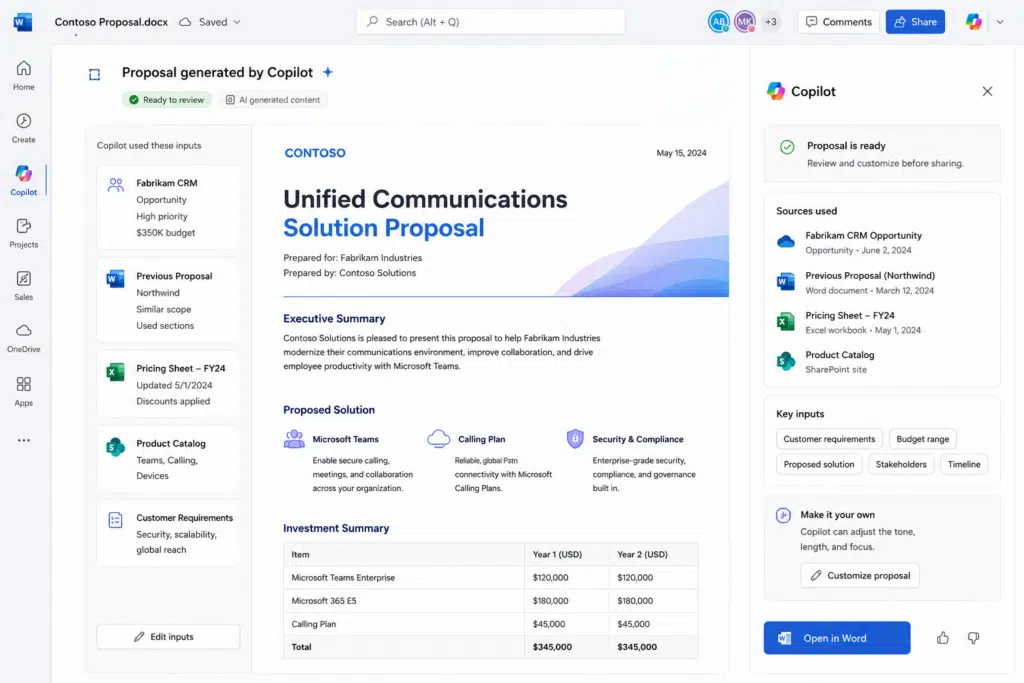Click the Investment Summary heading
Screen dimensions: 1024x683
tap(336, 528)
